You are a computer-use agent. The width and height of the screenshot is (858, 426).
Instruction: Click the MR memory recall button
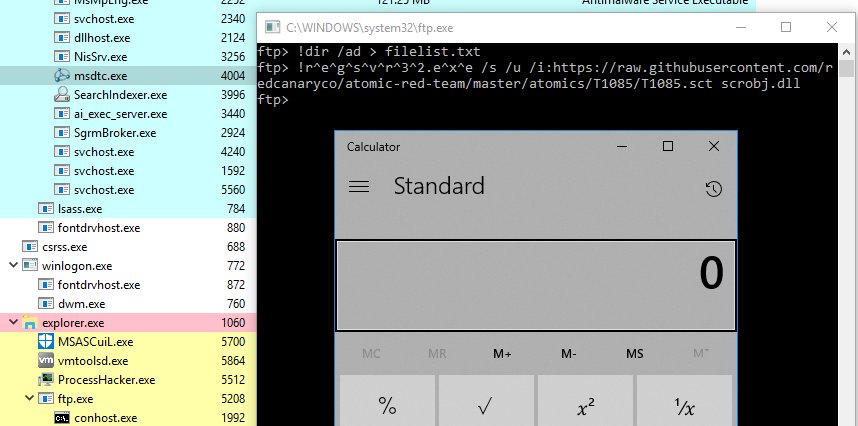coord(437,354)
